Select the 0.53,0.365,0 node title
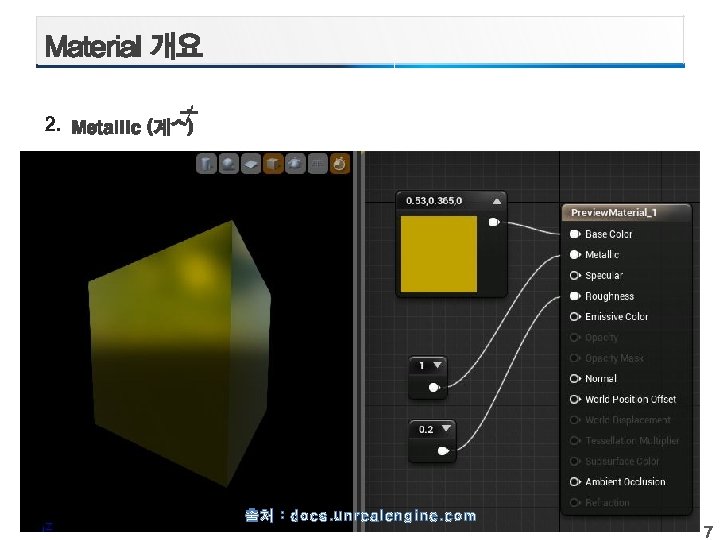Image resolution: width=720 pixels, height=540 pixels. 434,201
